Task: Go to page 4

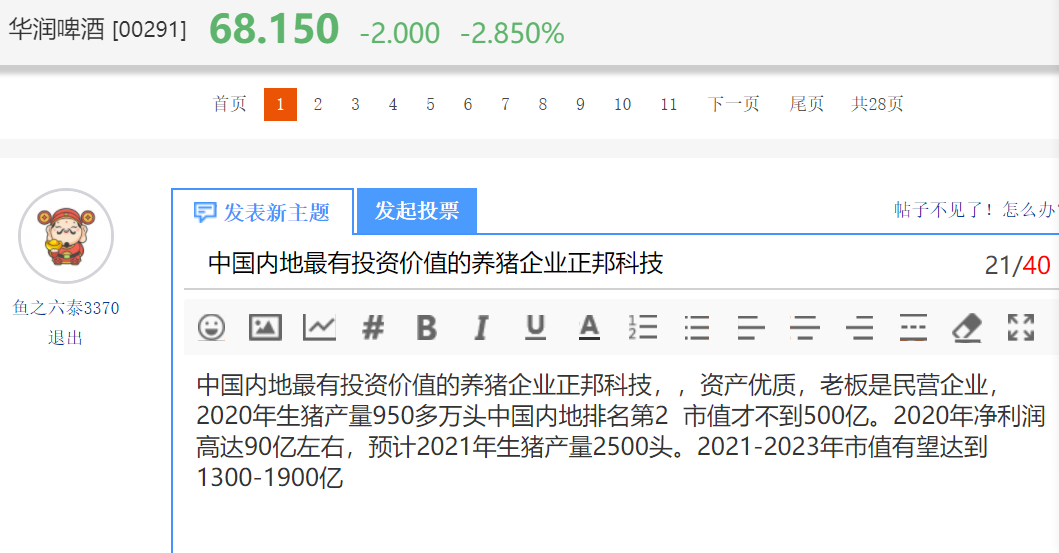Action: click(x=392, y=105)
